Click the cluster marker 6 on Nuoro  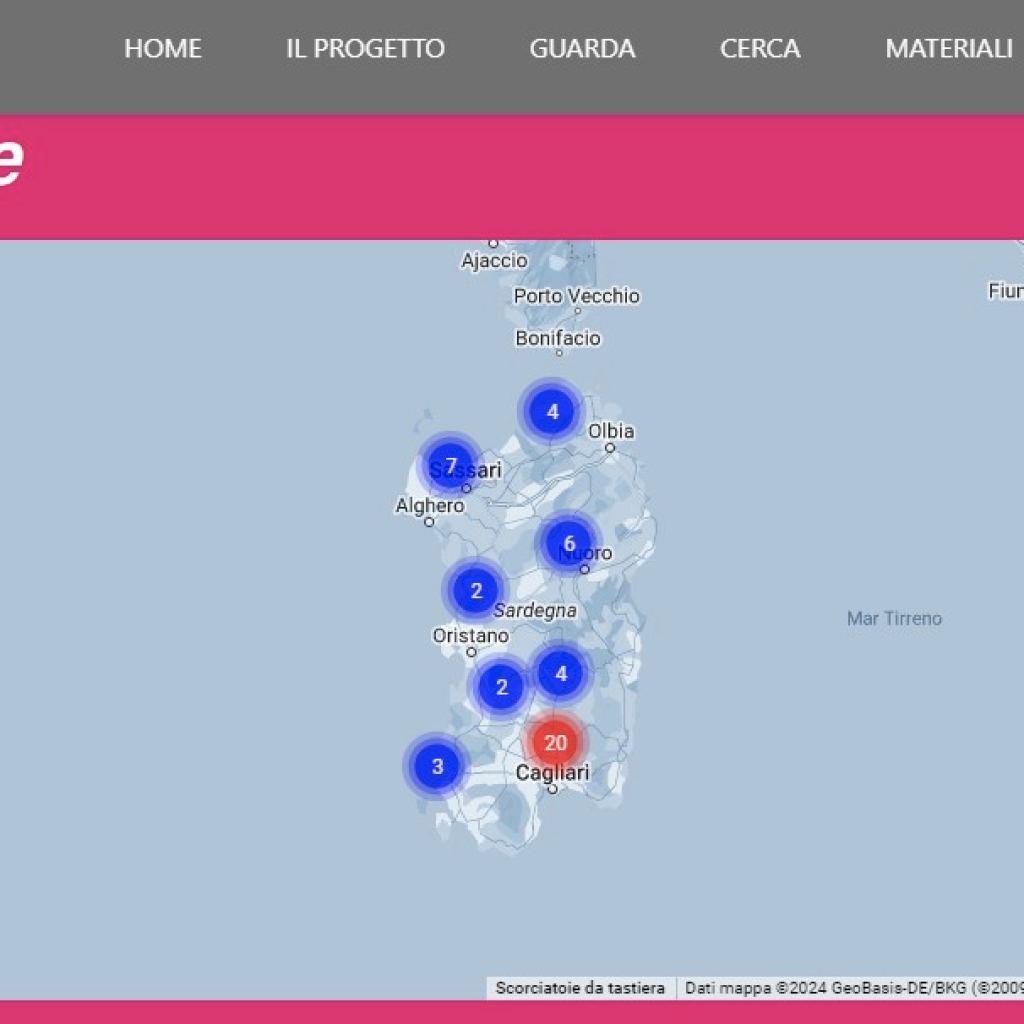click(x=569, y=543)
